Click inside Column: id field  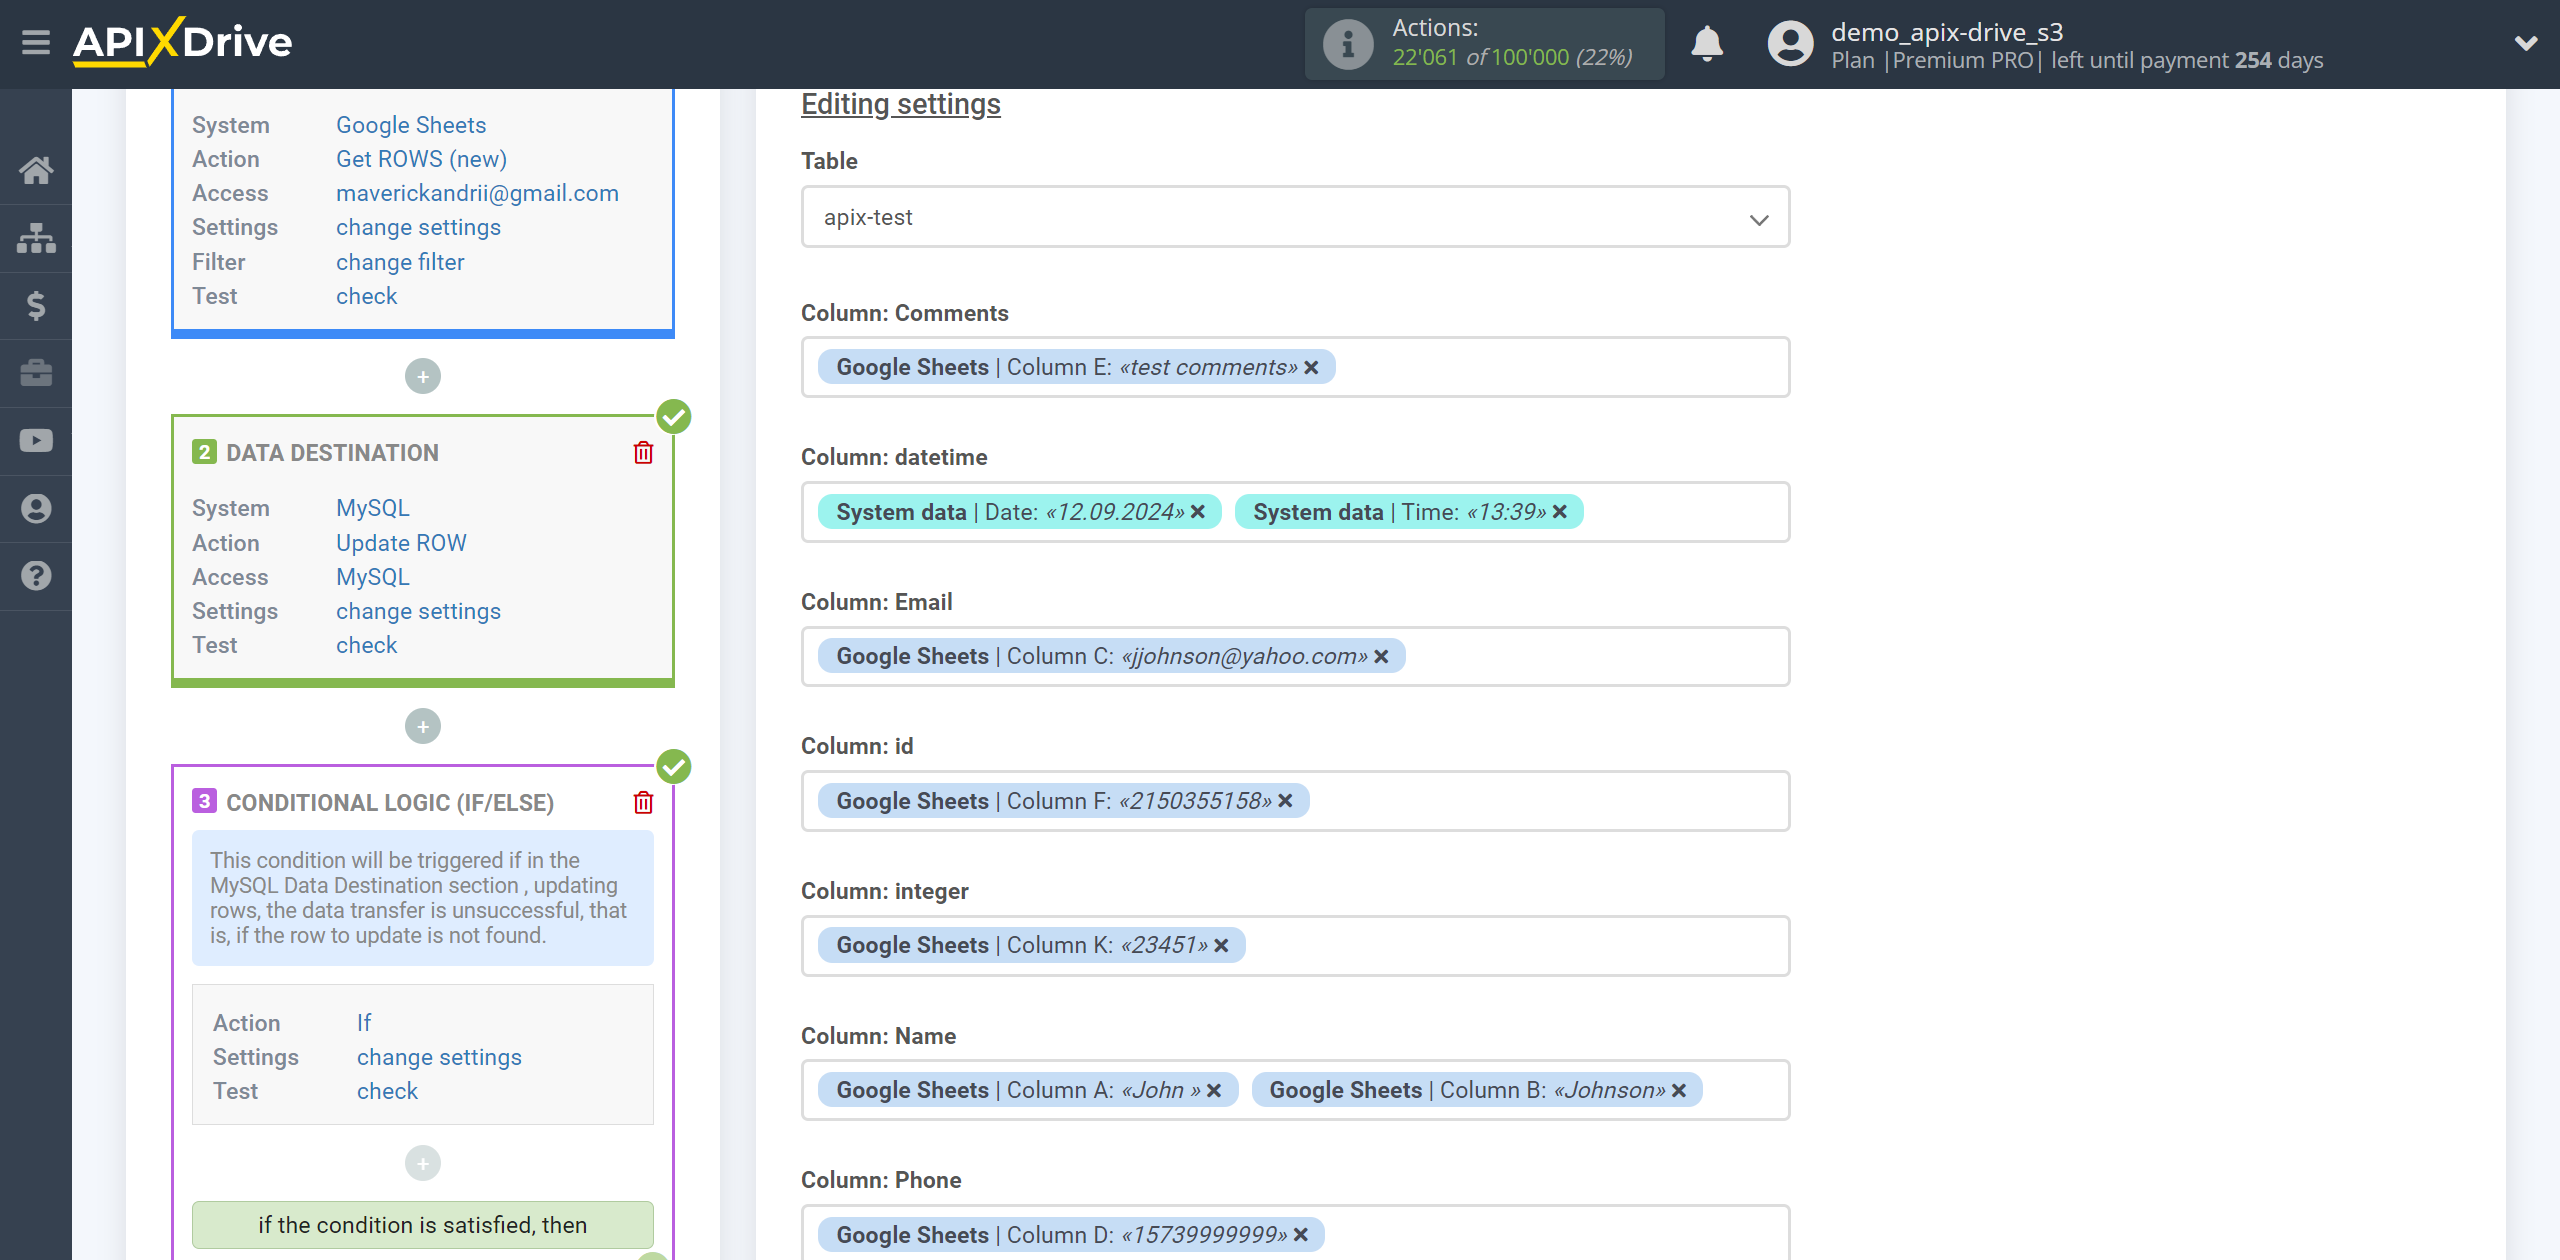[1295, 801]
